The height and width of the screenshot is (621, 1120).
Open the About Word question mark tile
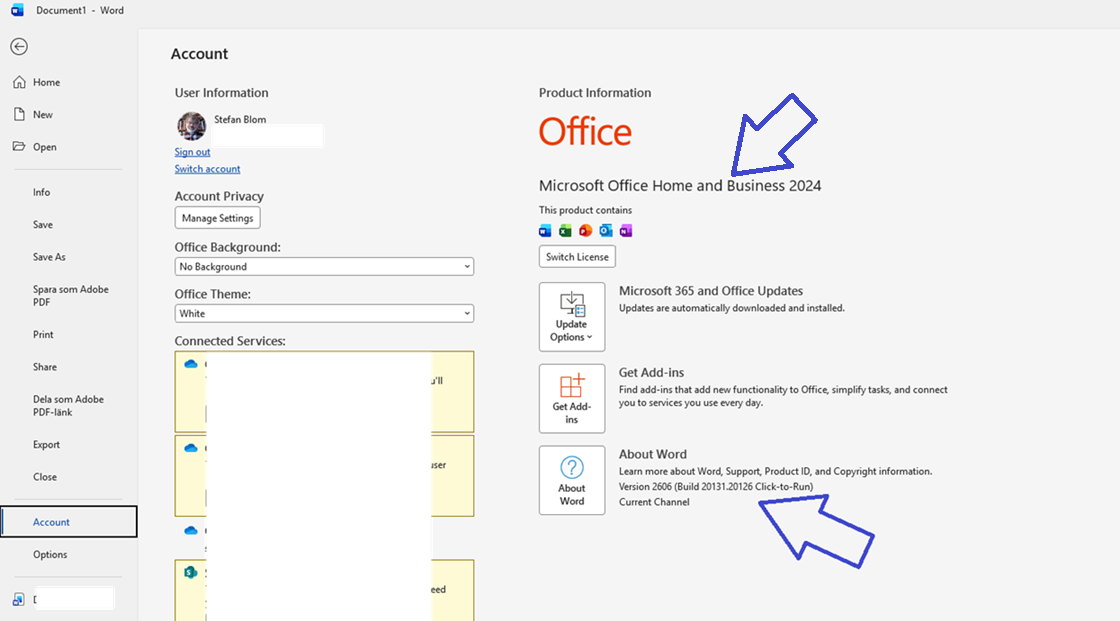572,480
